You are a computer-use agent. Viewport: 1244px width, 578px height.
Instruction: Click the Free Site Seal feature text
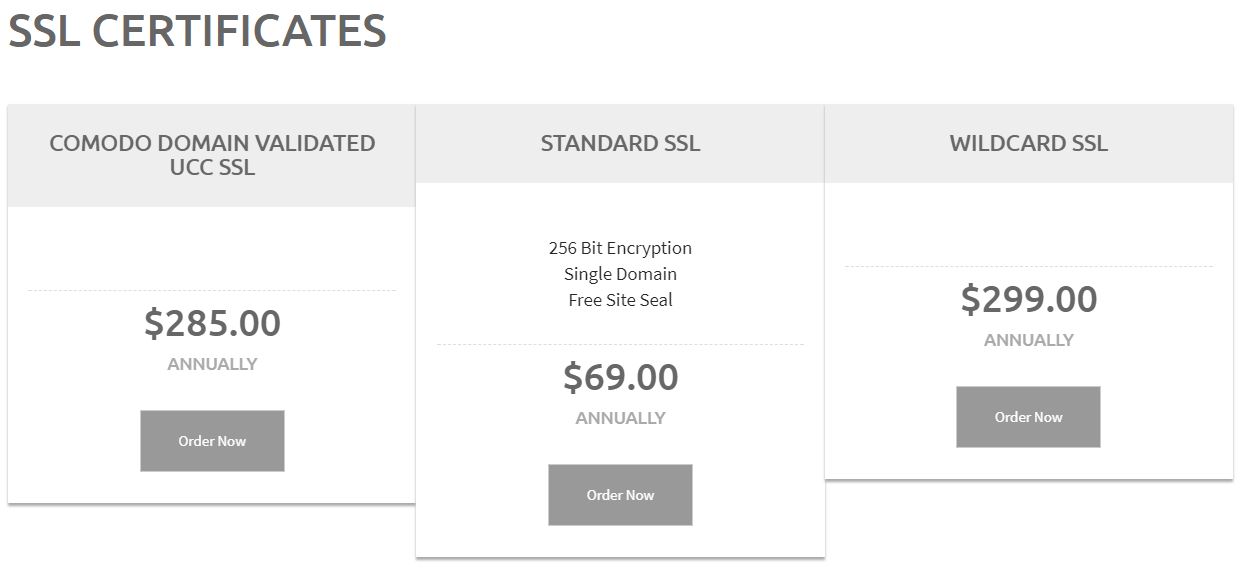coord(620,300)
